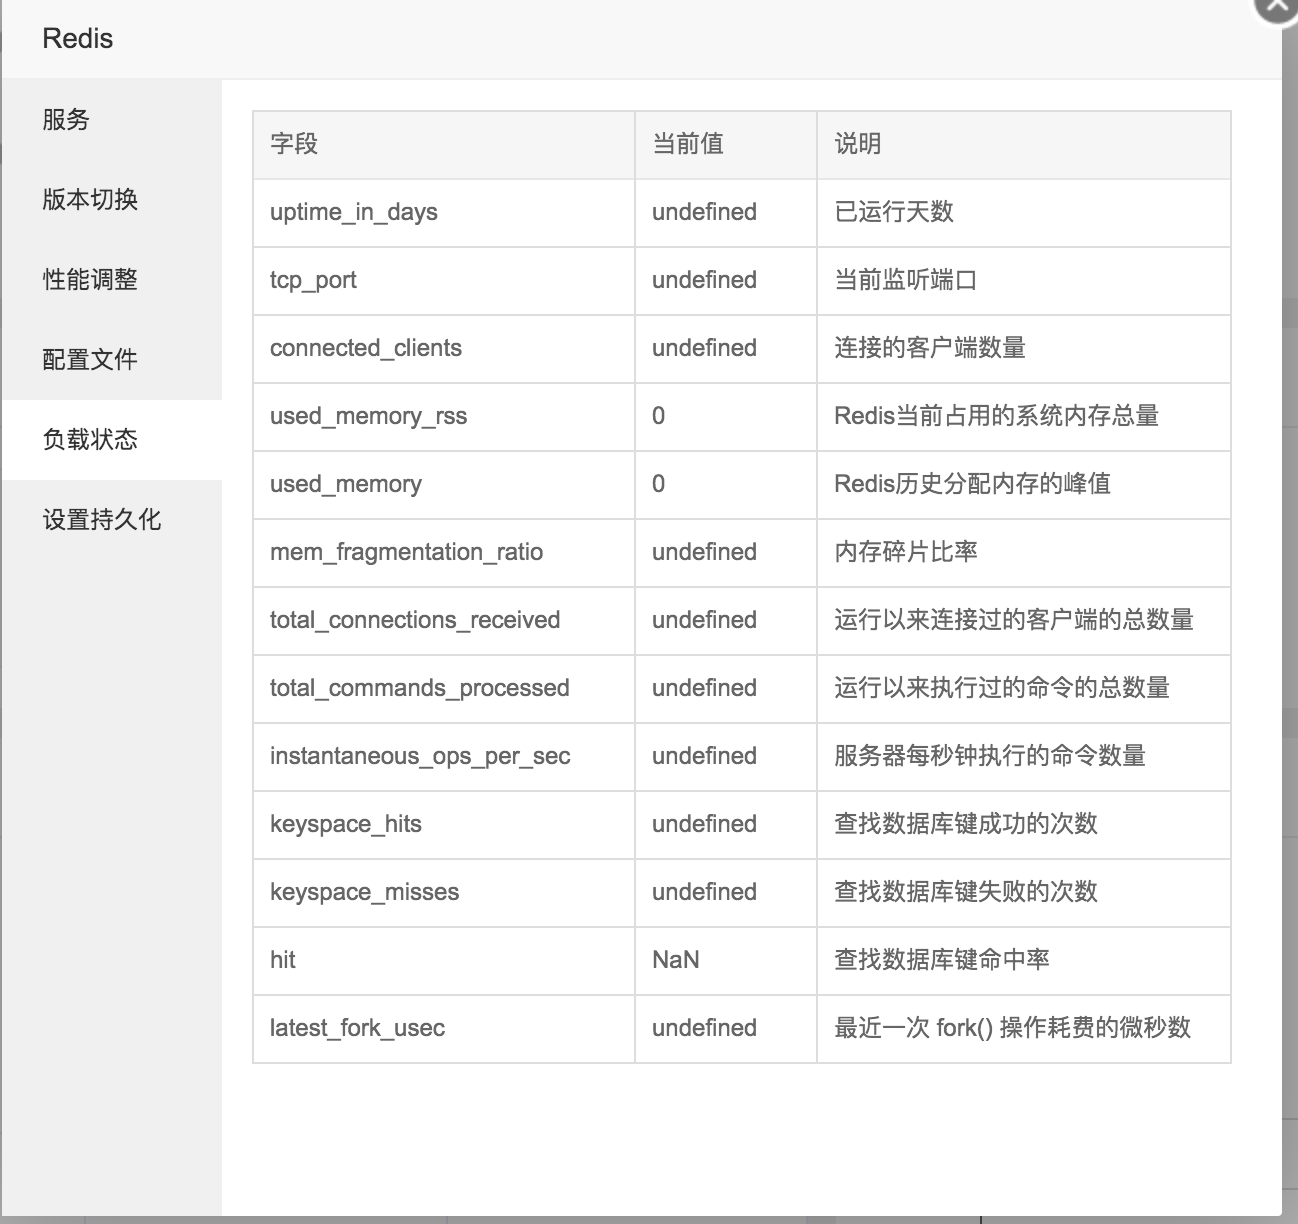The width and height of the screenshot is (1298, 1224).
Task: Click description 内存碎片比率
Action: (906, 552)
